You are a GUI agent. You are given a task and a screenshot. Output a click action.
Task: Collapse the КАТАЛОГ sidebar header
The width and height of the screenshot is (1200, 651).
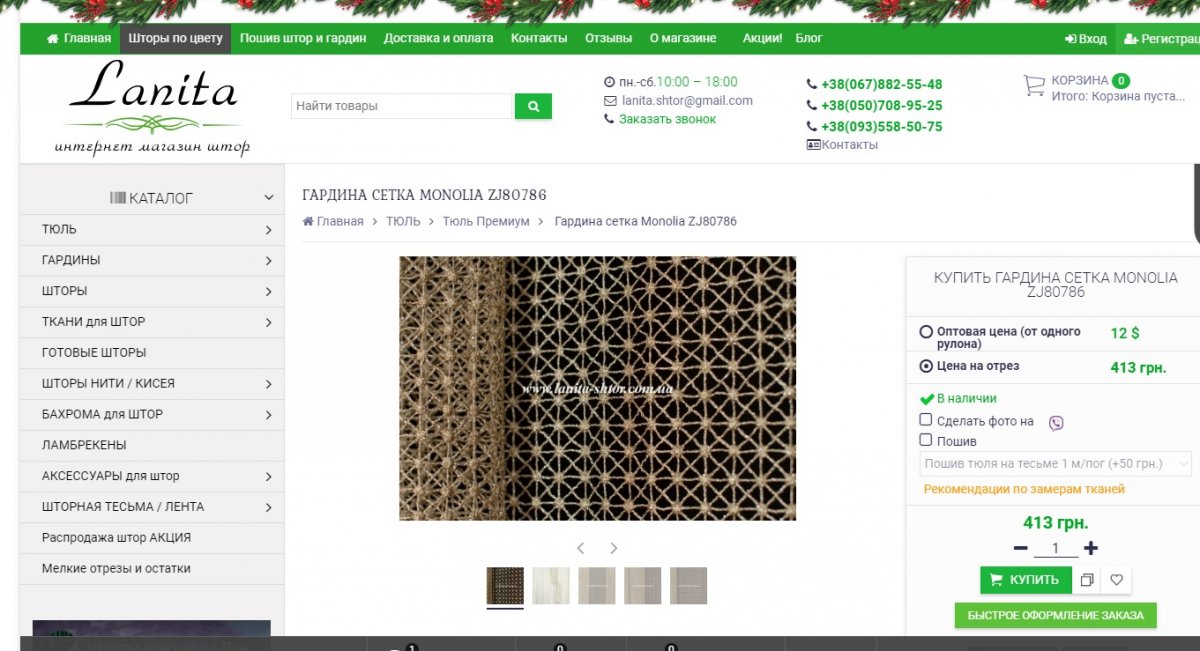coord(152,198)
